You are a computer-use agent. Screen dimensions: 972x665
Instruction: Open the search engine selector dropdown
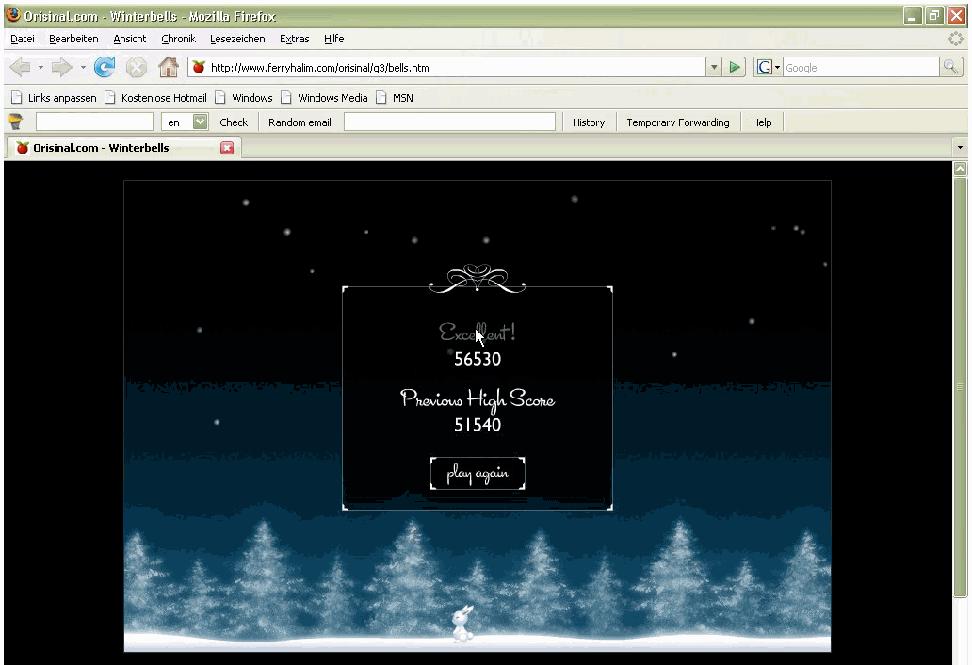click(777, 68)
